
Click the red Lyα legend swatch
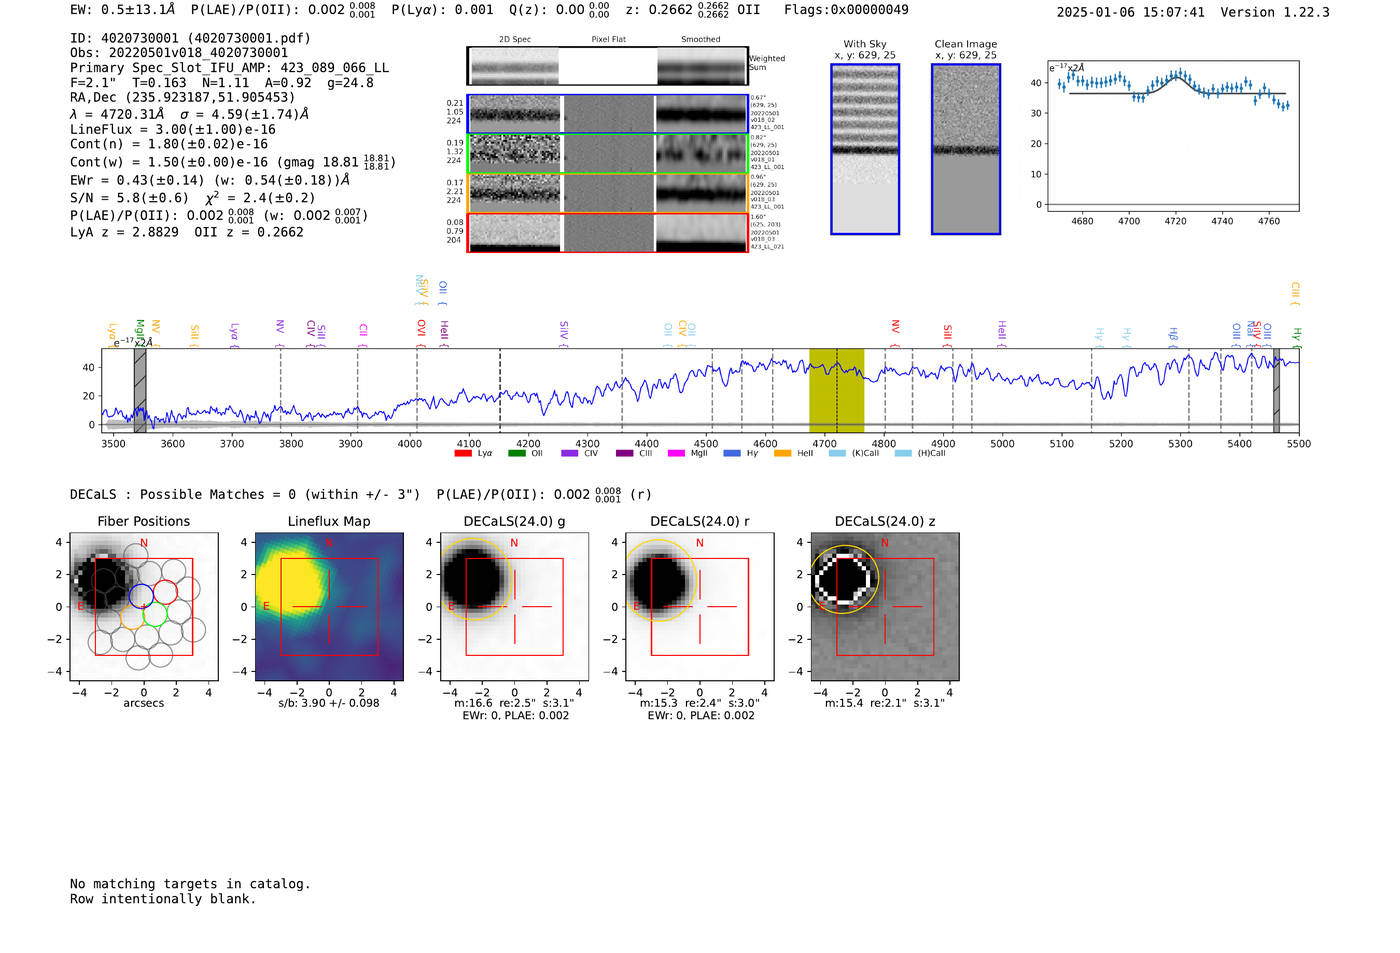(463, 453)
